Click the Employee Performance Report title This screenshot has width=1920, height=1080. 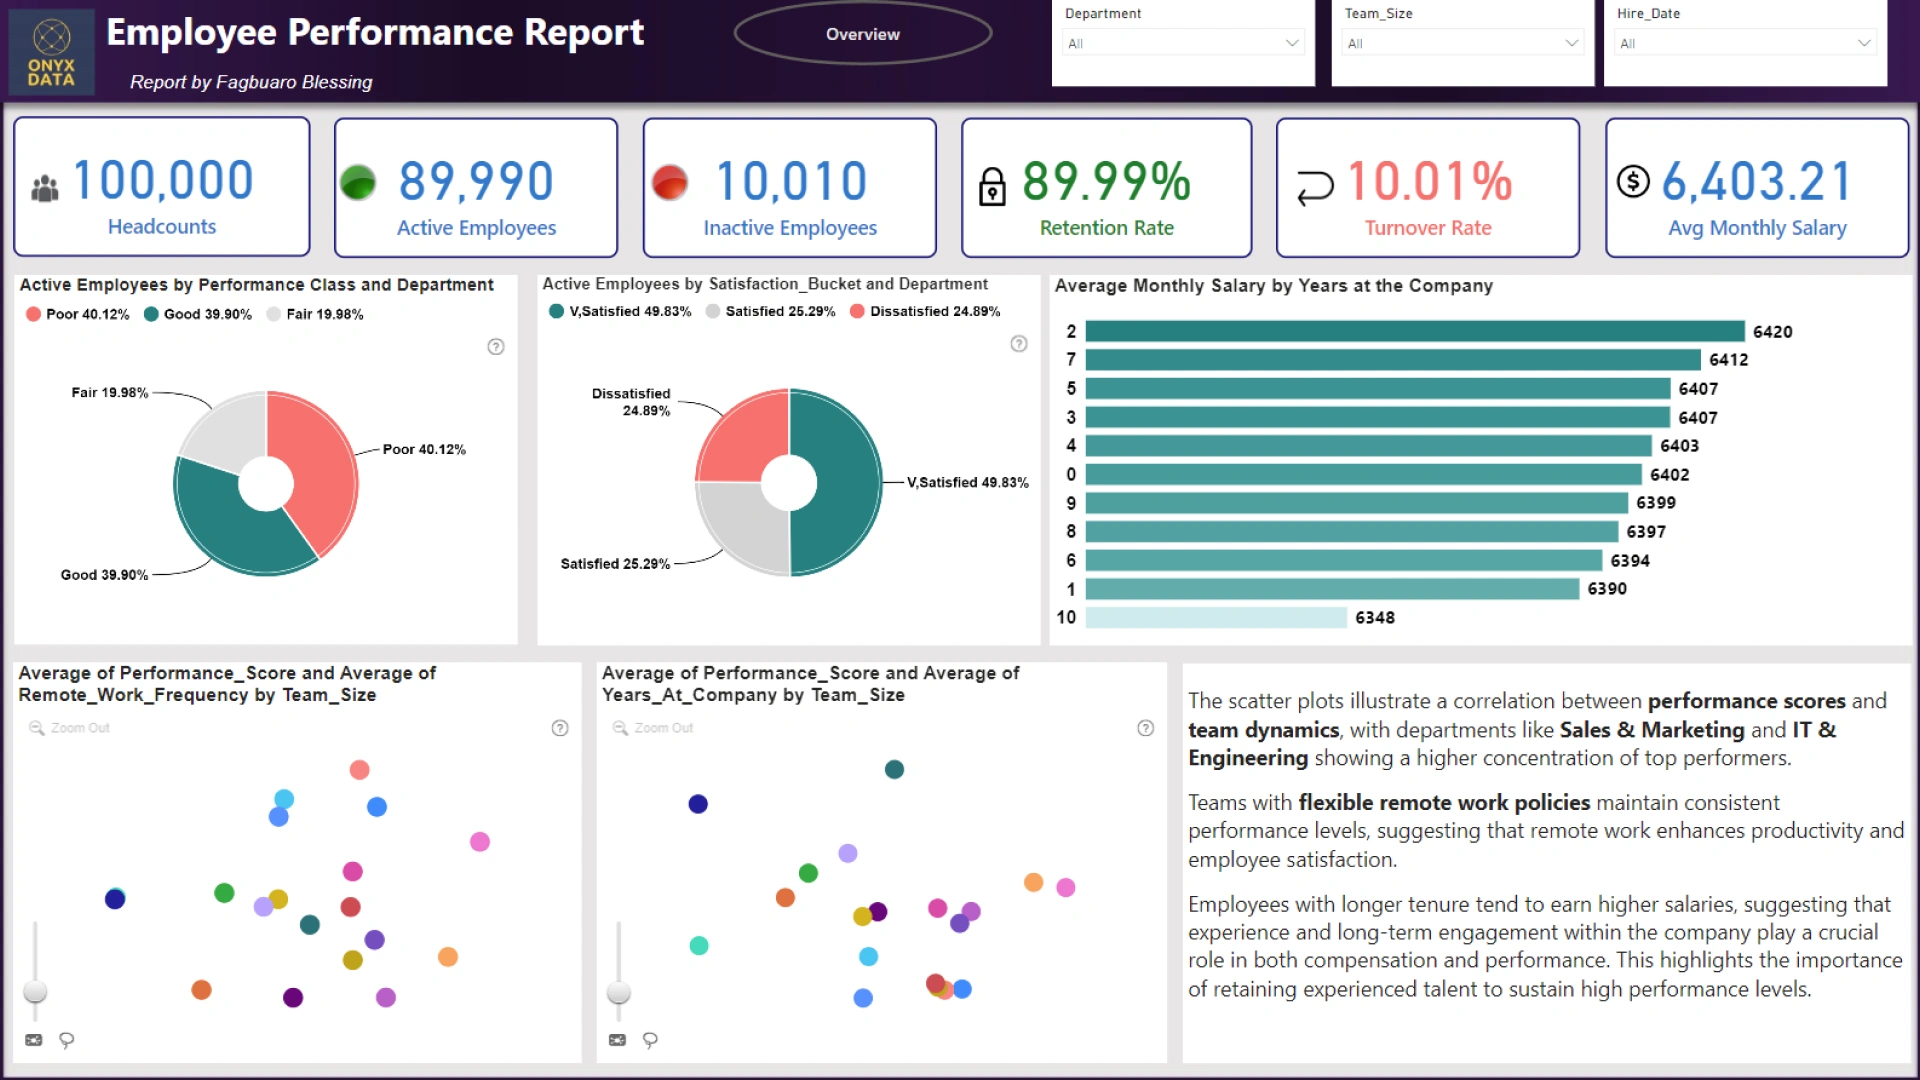point(375,32)
